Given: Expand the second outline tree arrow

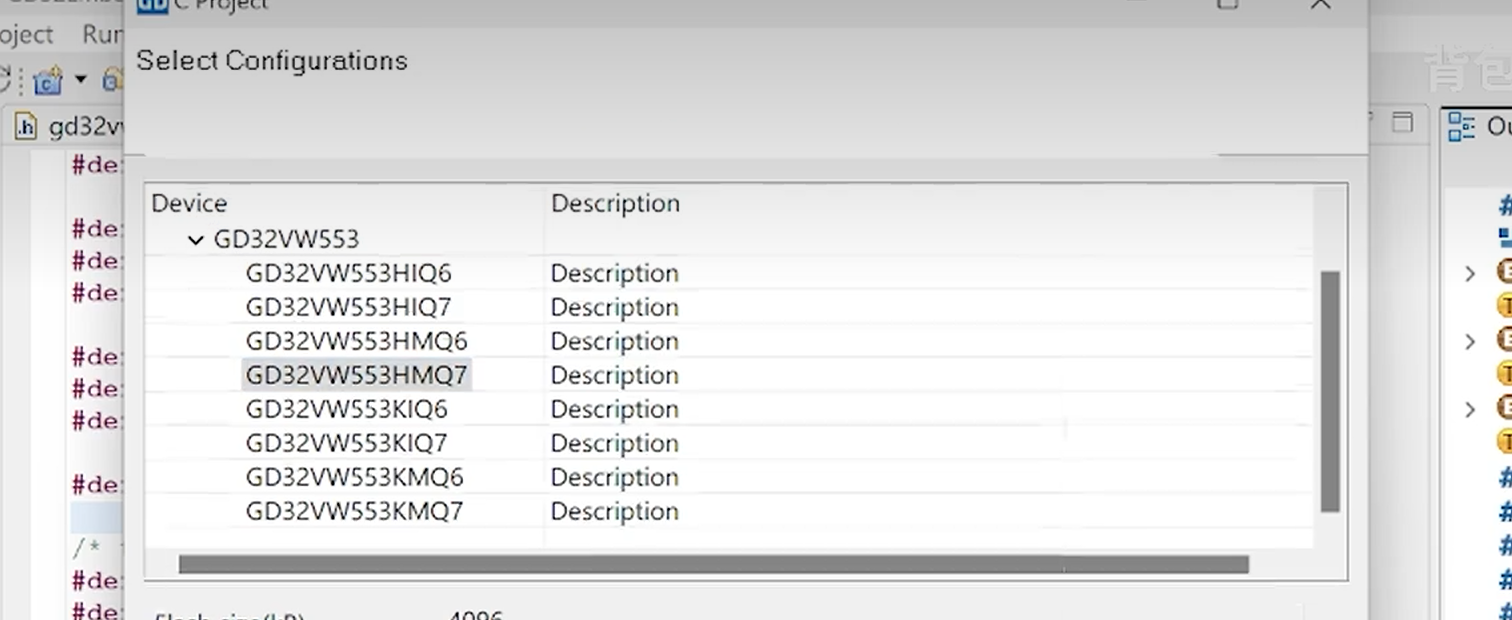Looking at the screenshot, I should 1470,341.
